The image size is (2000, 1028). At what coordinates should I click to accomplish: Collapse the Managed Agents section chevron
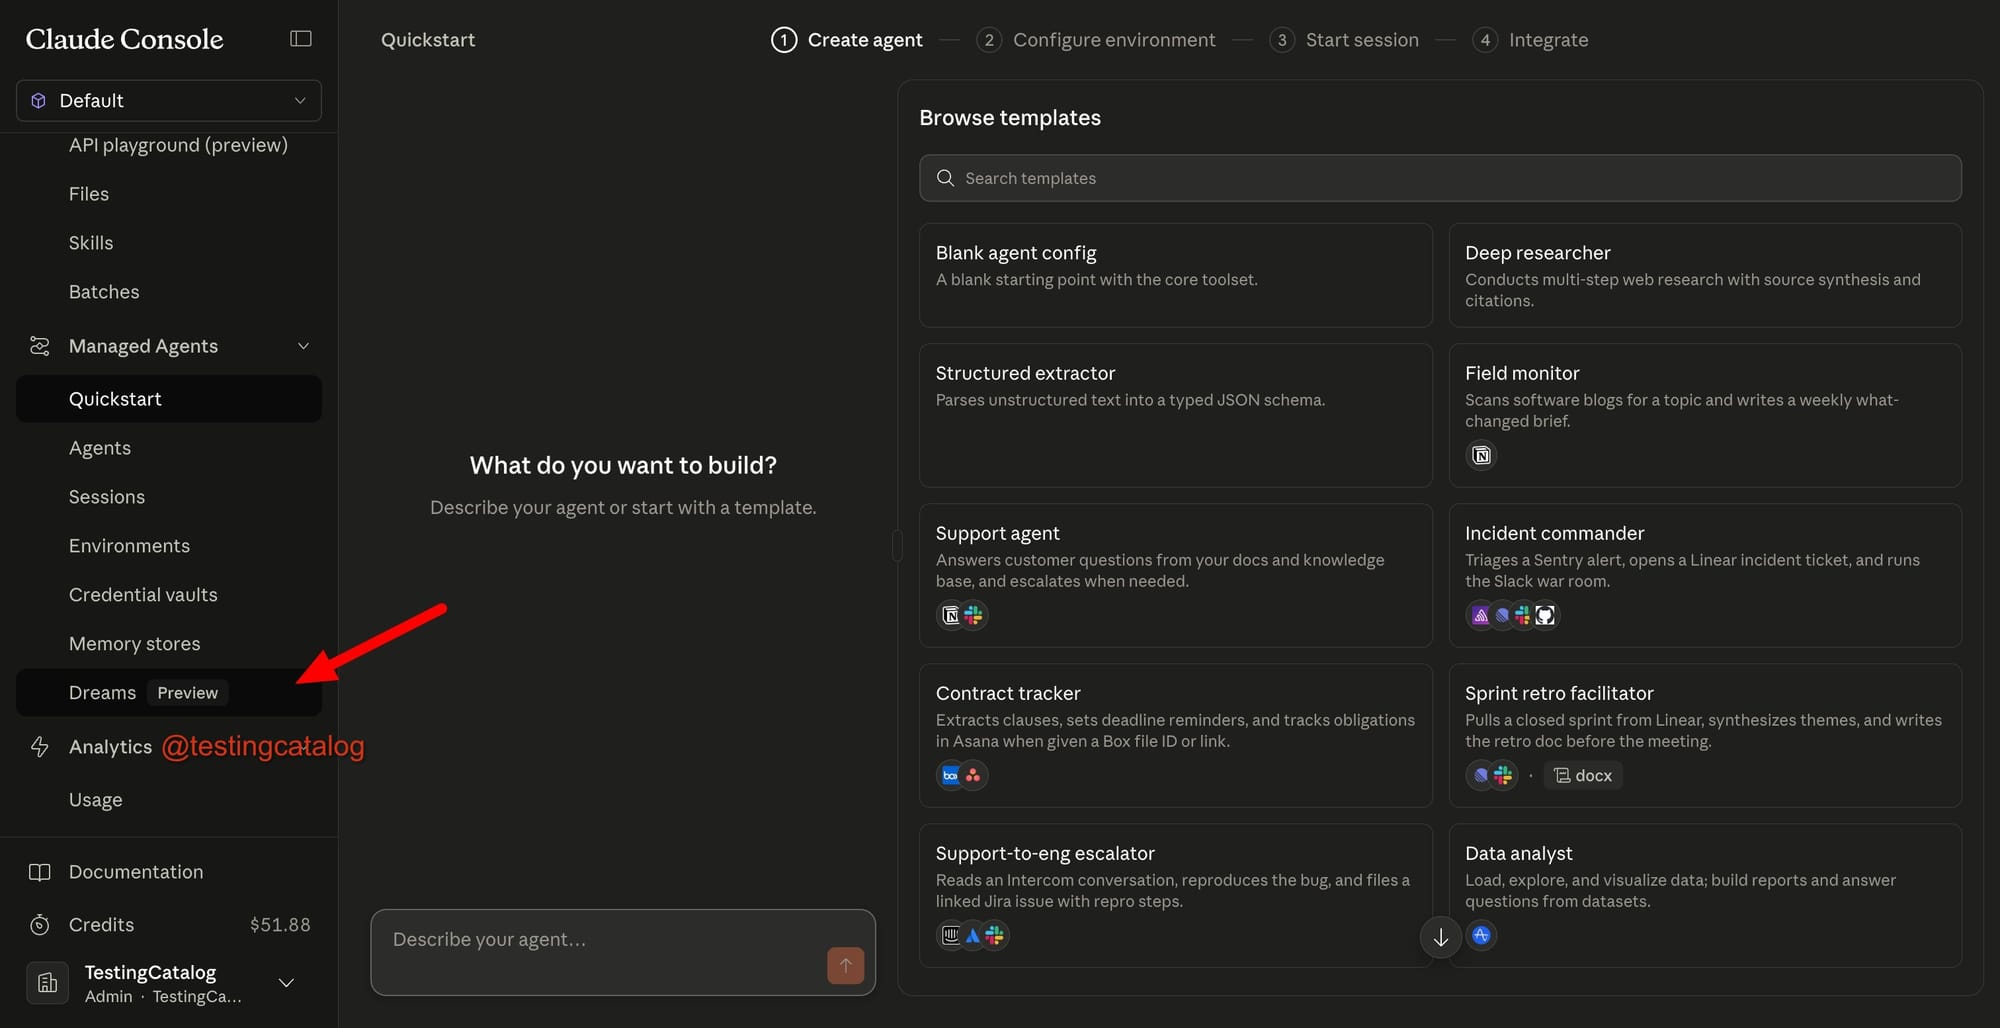point(304,346)
